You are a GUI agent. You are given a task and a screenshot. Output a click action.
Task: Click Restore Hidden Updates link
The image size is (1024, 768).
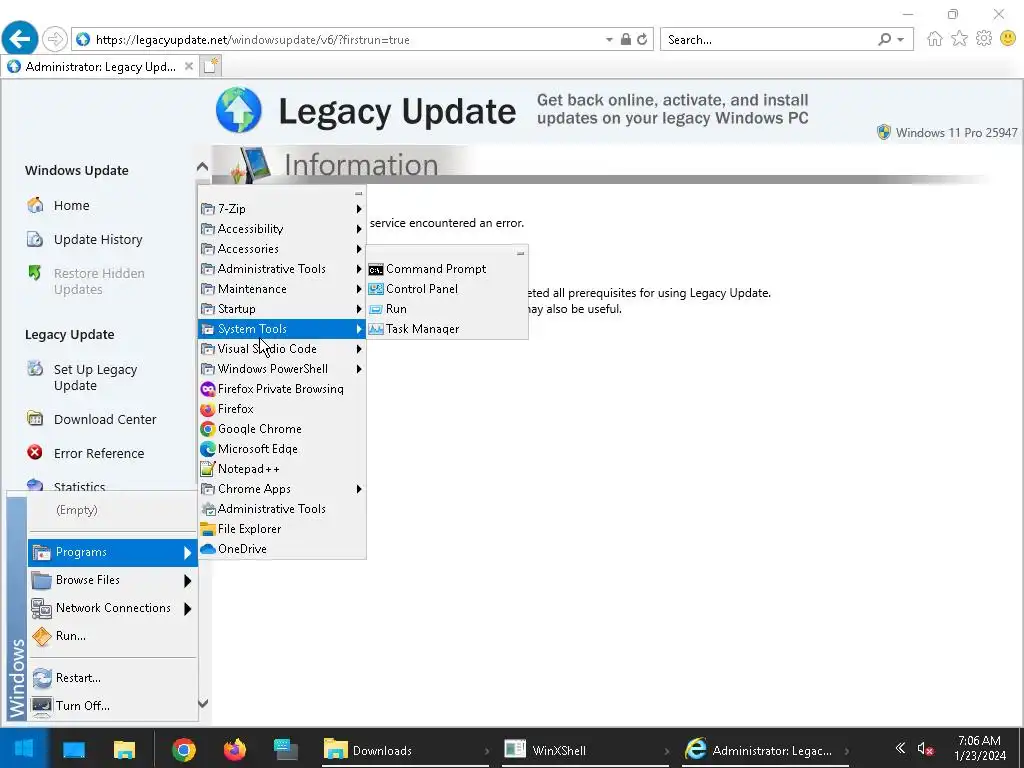coord(99,281)
